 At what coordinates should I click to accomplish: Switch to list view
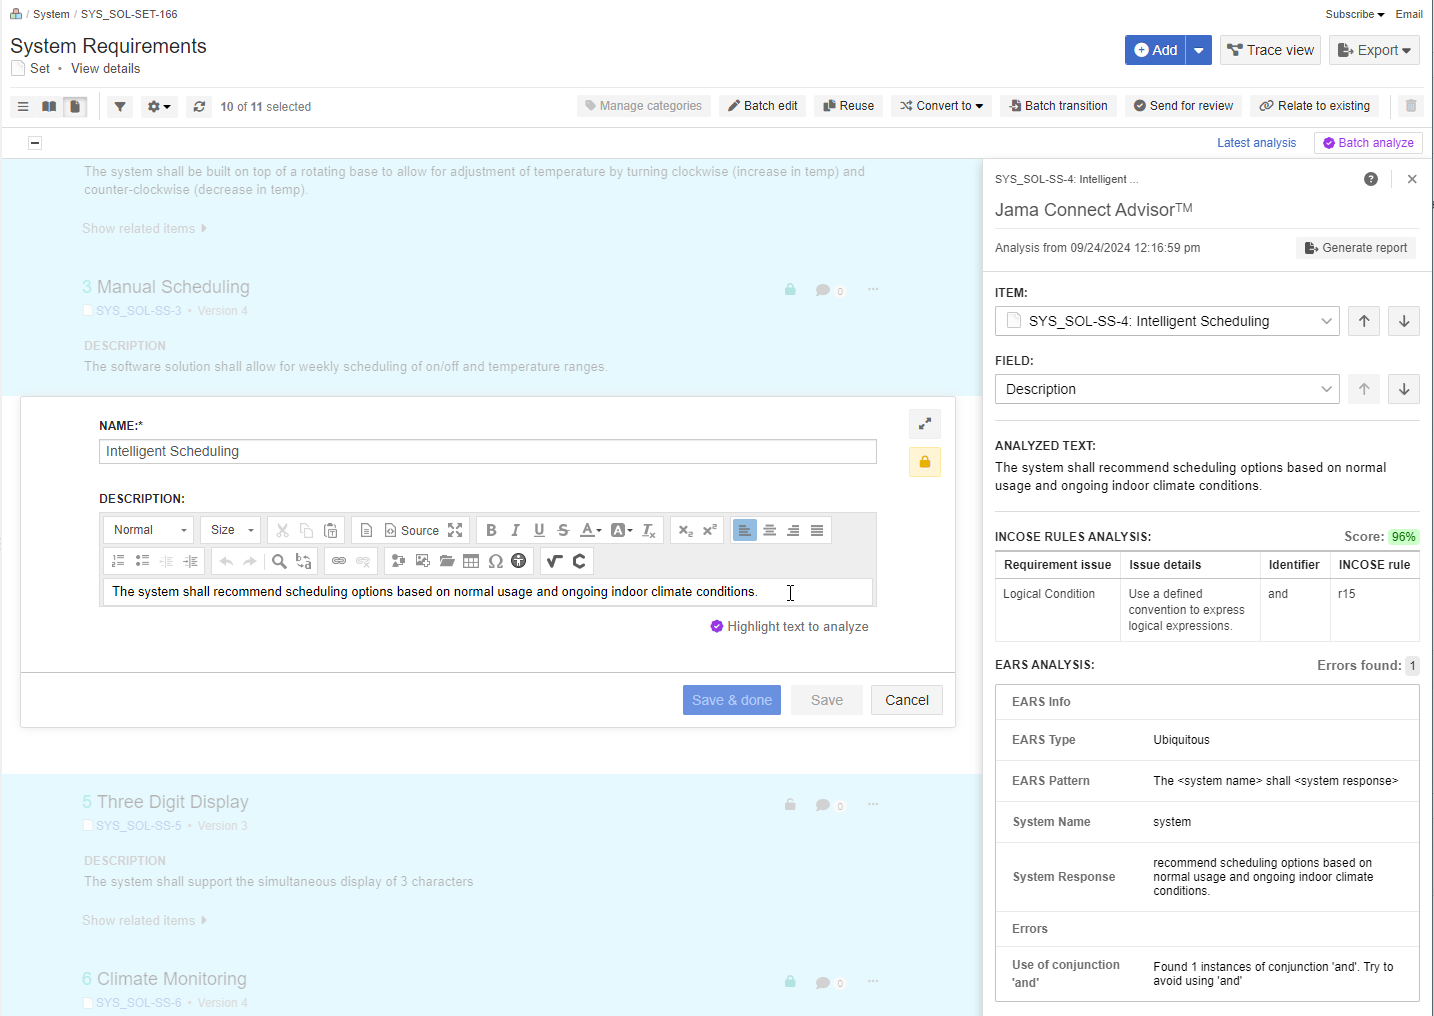point(23,106)
